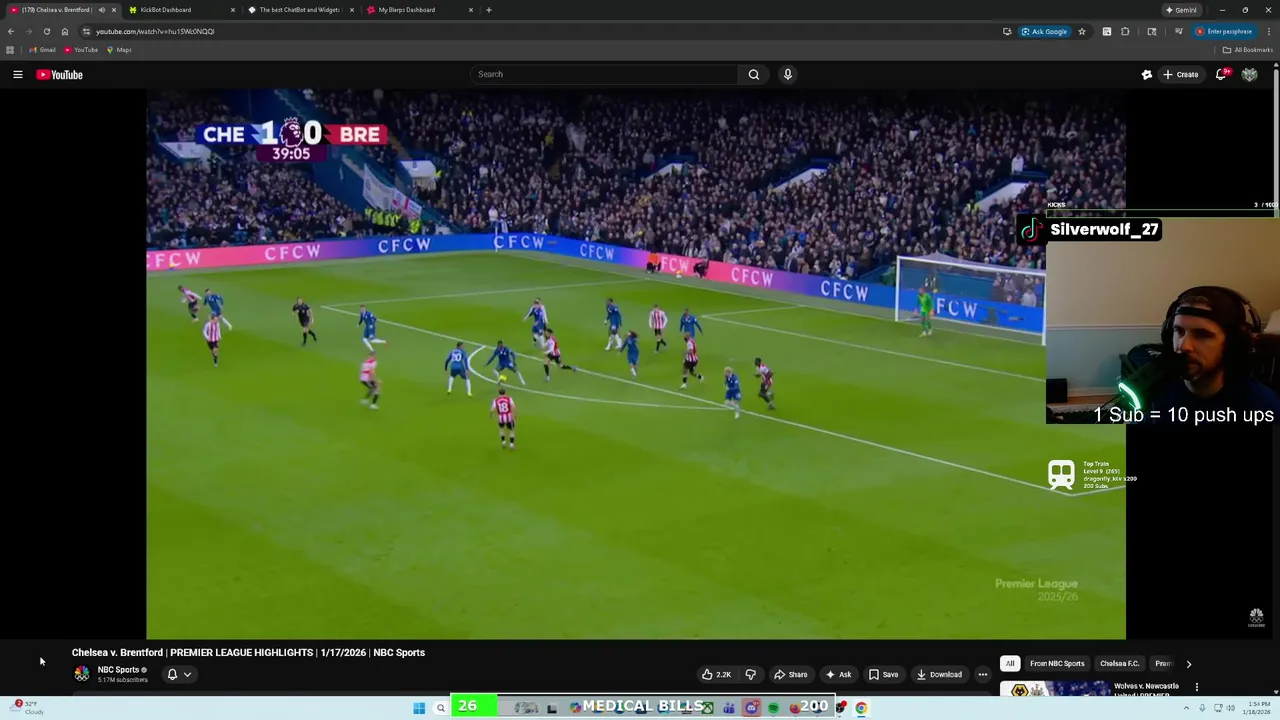Viewport: 1280px width, 720px height.
Task: Open Chrome three-dot menu
Action: point(1269,31)
